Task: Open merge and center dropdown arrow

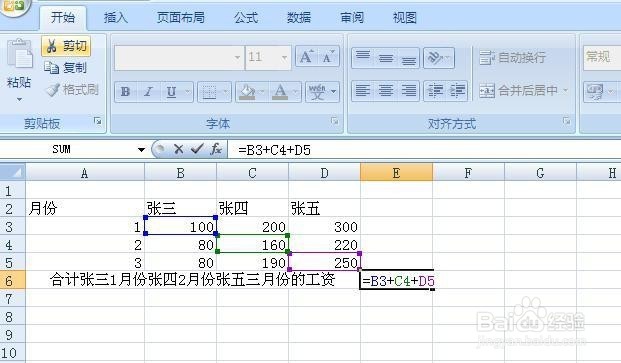Action: (566, 91)
